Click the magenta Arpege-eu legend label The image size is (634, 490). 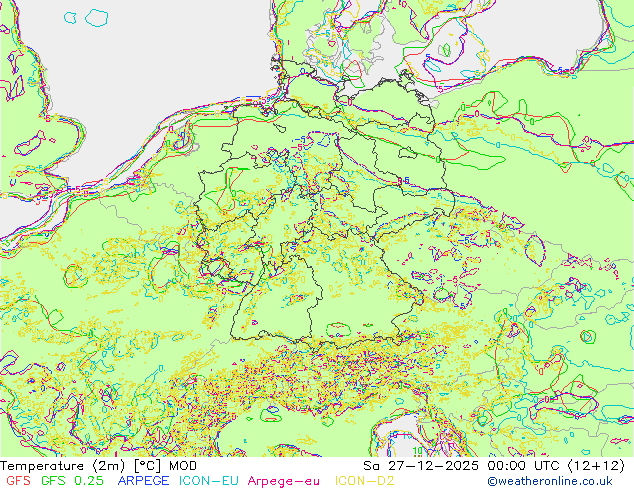[x=283, y=482]
